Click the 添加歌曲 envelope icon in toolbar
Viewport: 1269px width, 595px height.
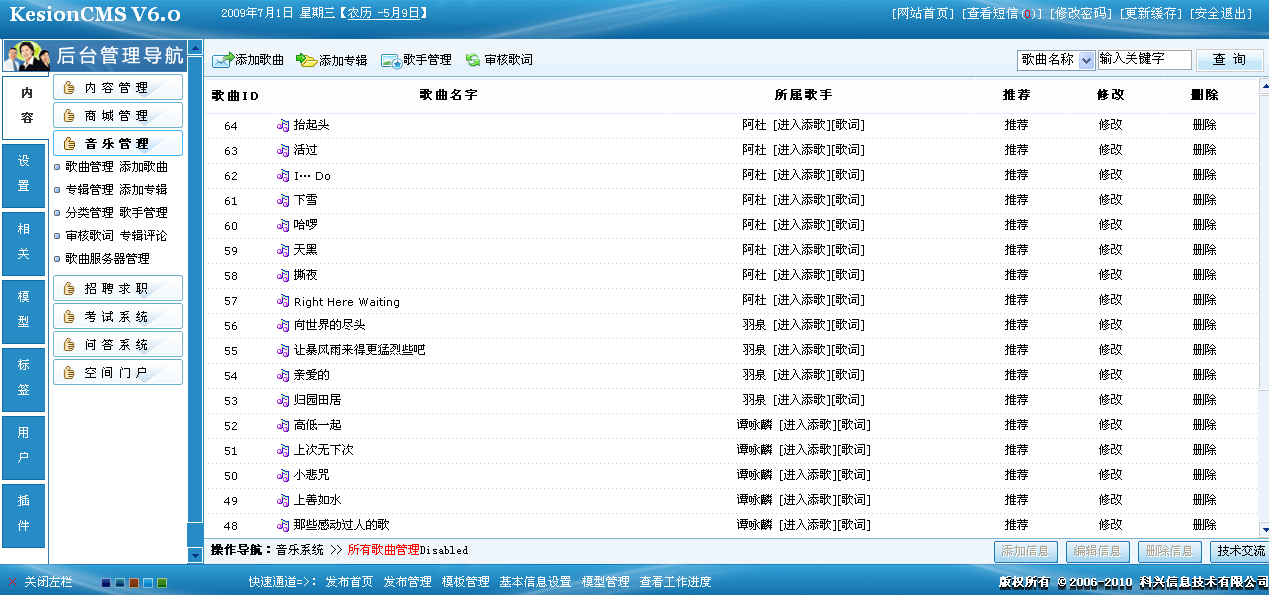pos(222,61)
